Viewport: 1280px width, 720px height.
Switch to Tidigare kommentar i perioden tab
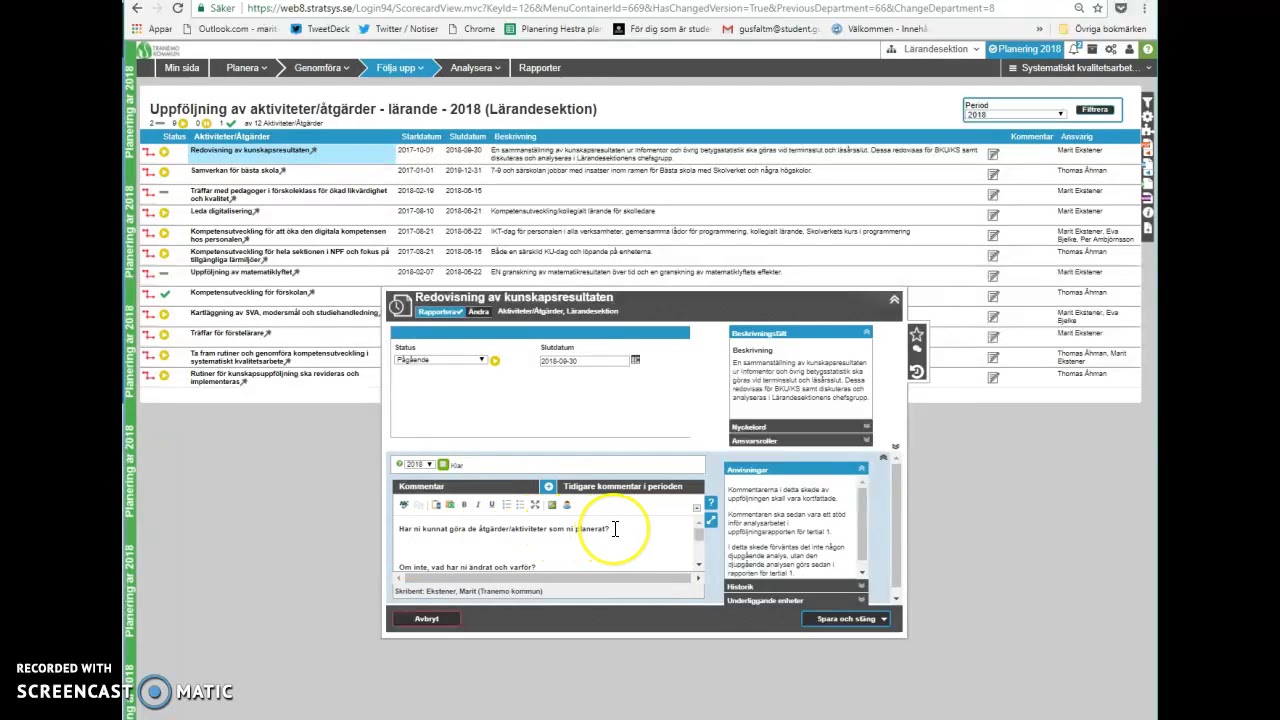622,486
